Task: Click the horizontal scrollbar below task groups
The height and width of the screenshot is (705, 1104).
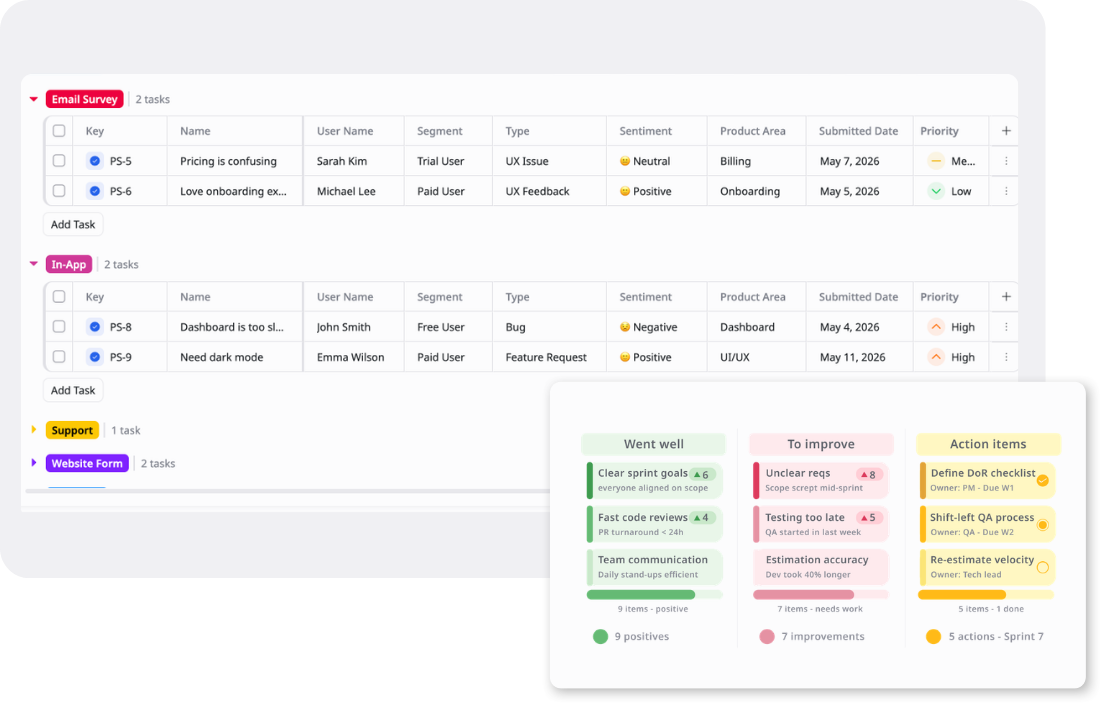Action: [287, 491]
